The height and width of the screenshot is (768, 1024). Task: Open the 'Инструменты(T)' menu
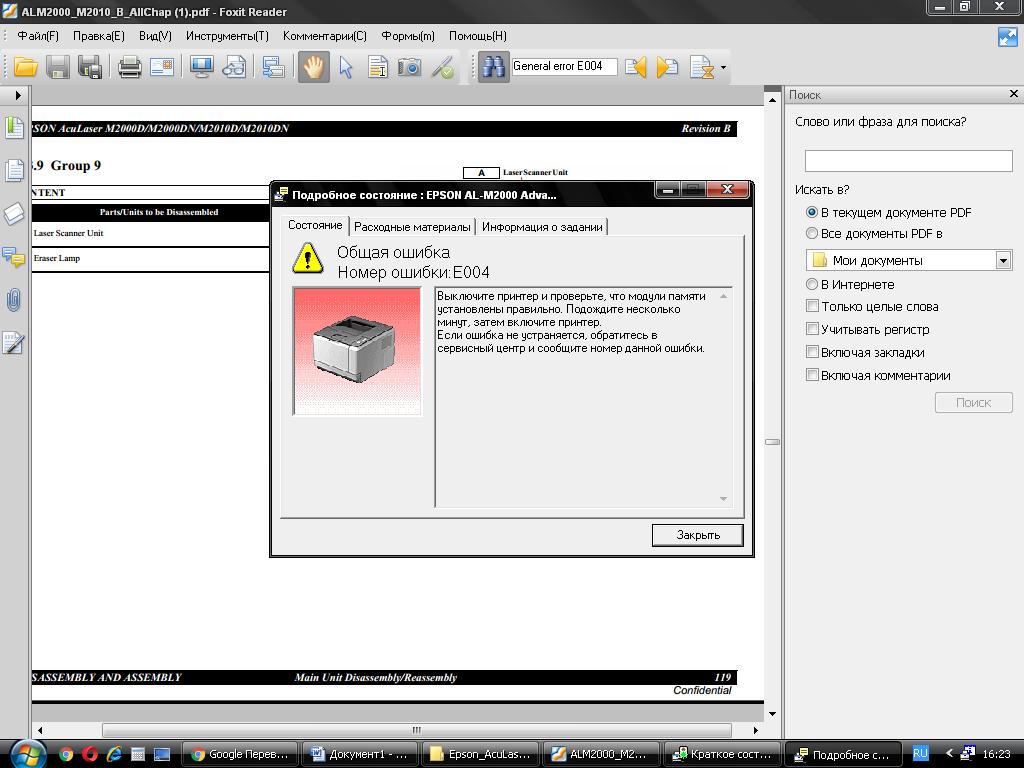tap(227, 36)
